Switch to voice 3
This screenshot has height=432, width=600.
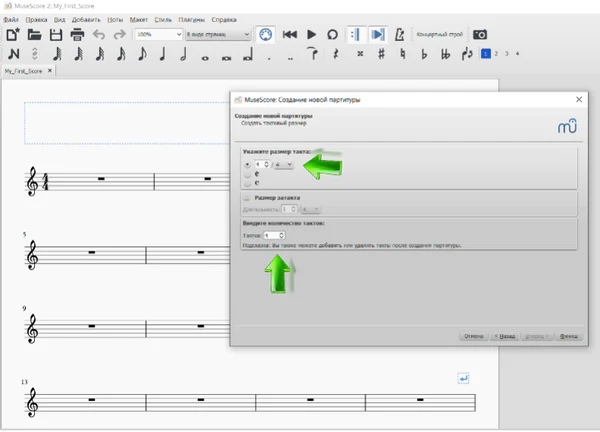507,54
